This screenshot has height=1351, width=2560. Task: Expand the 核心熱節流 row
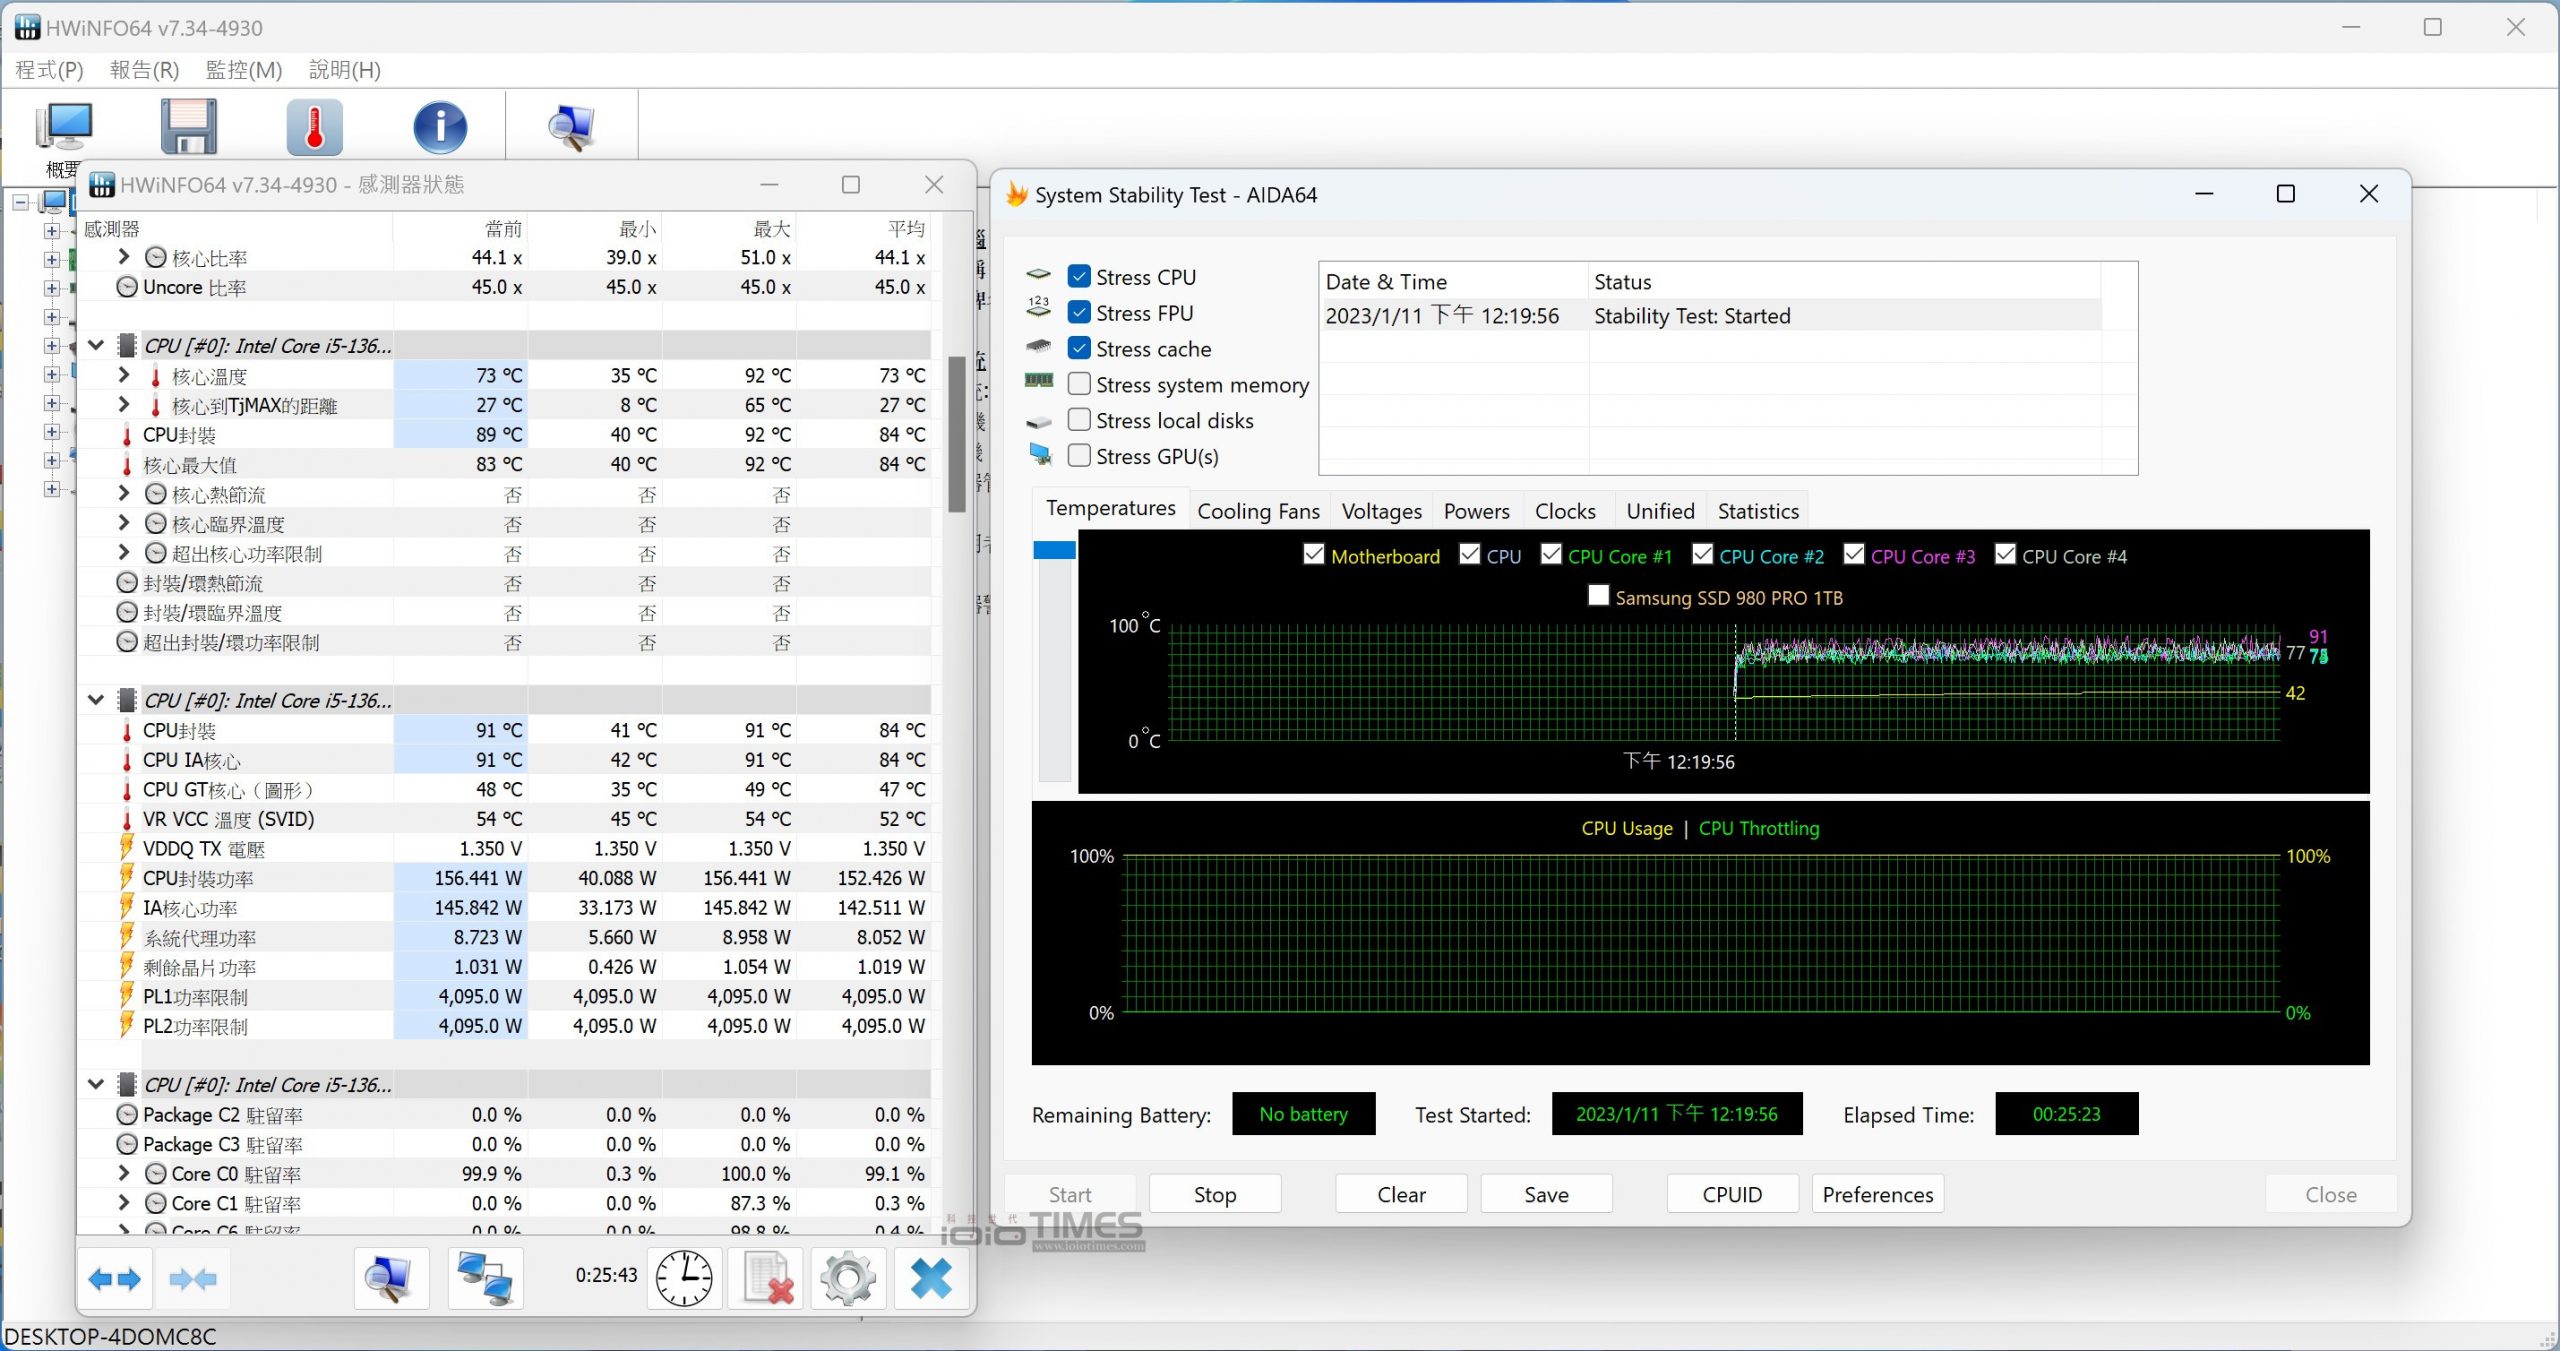[123, 494]
